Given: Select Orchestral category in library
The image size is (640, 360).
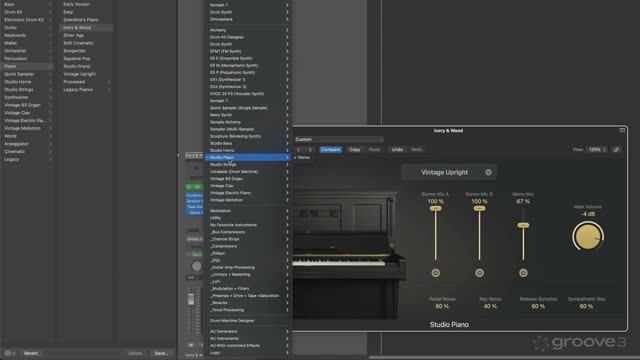Looking at the screenshot, I should pyautogui.click(x=27, y=51).
